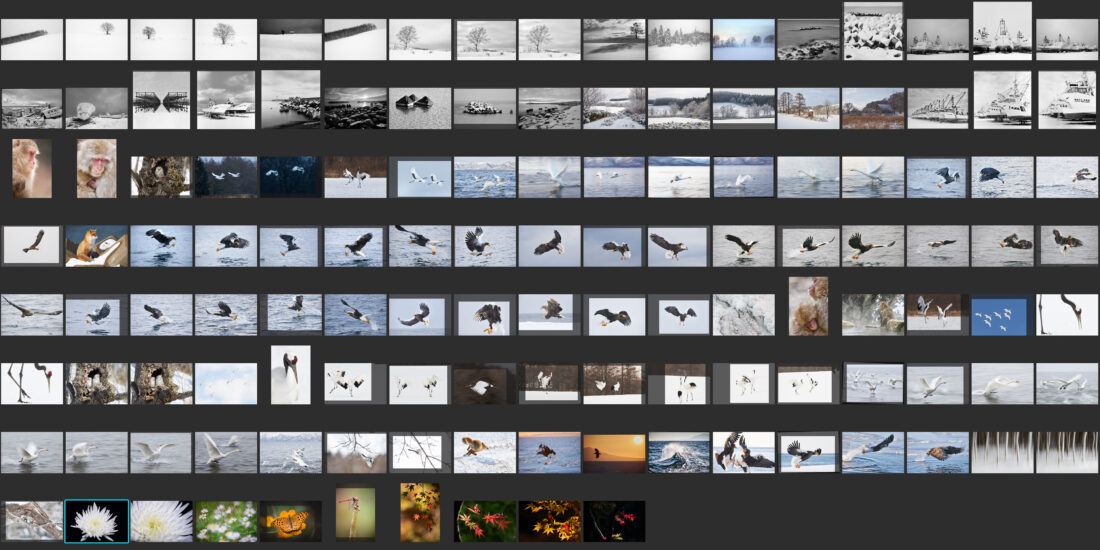The image size is (1100, 550).
Task: Choose the crashing ocean wave thumbnail
Action: (x=679, y=452)
